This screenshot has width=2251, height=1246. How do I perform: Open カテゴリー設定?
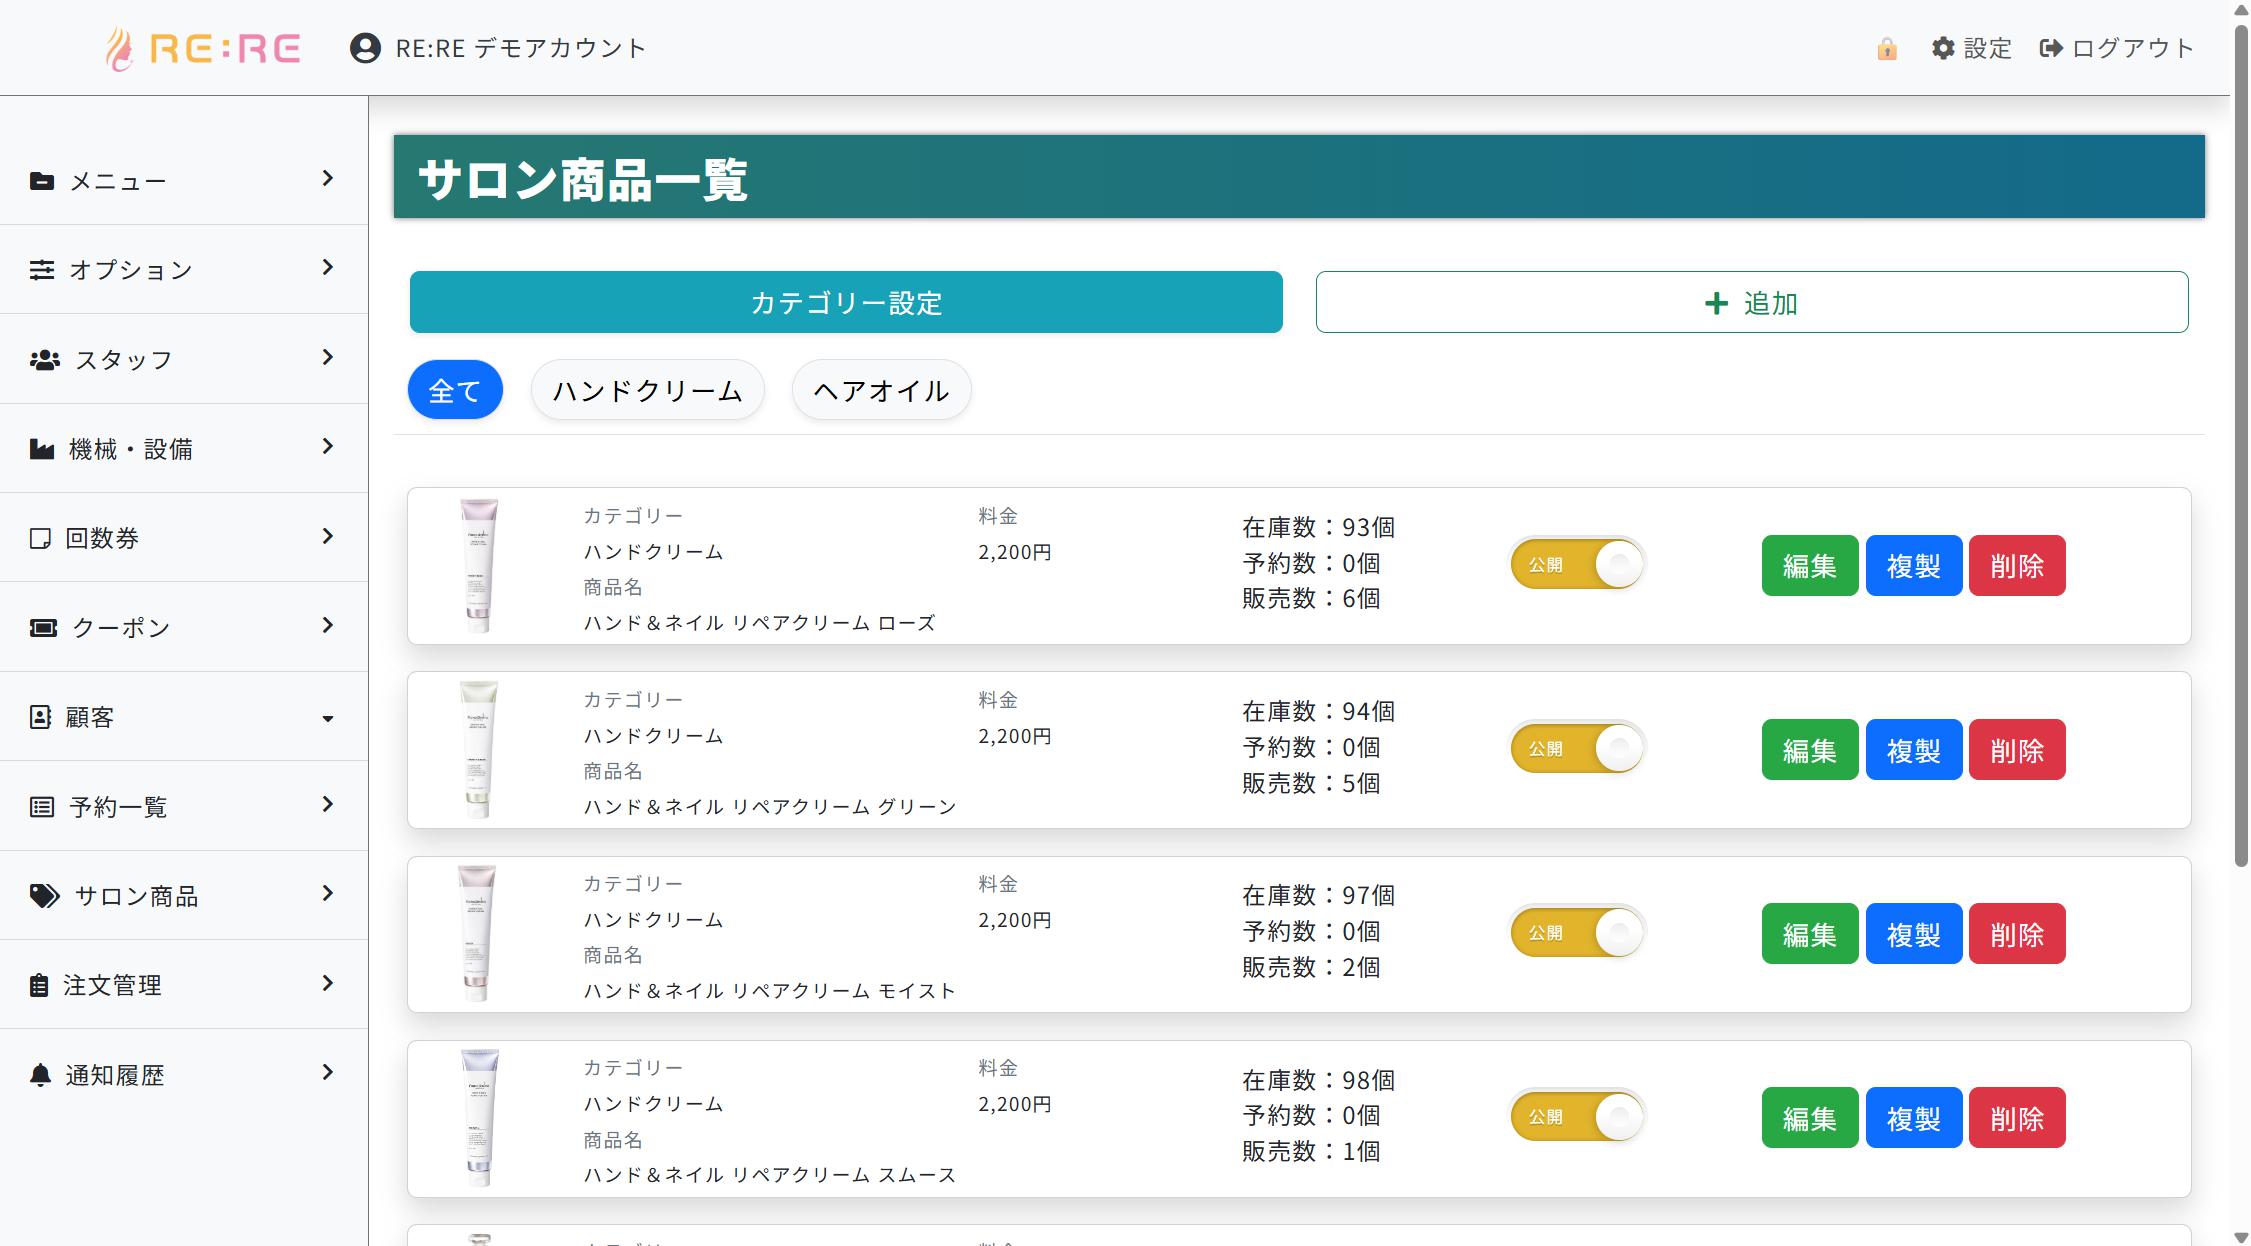845,302
